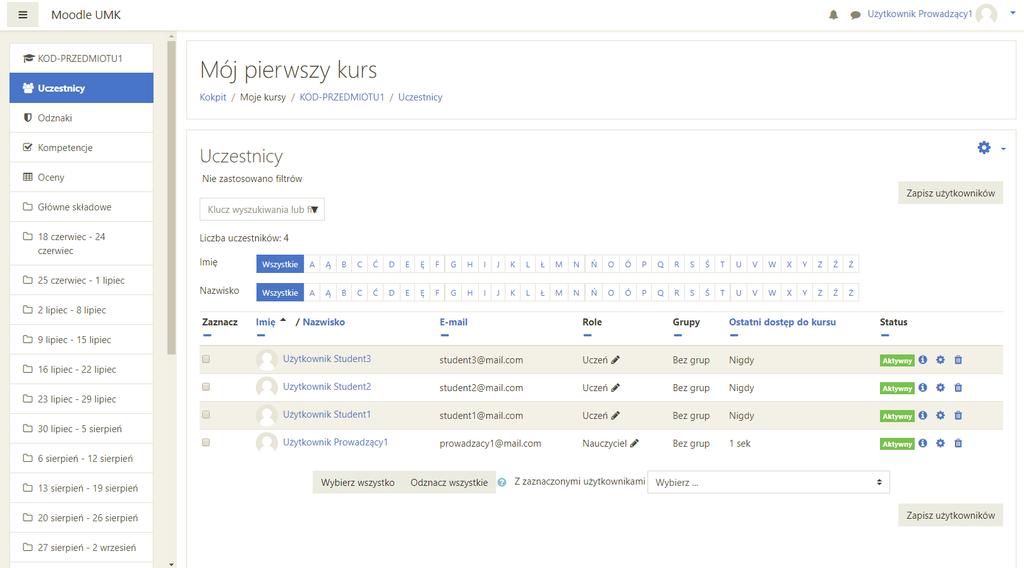Edit role pencil for Użytkownik Student3
The image size is (1024, 568).
tap(615, 360)
